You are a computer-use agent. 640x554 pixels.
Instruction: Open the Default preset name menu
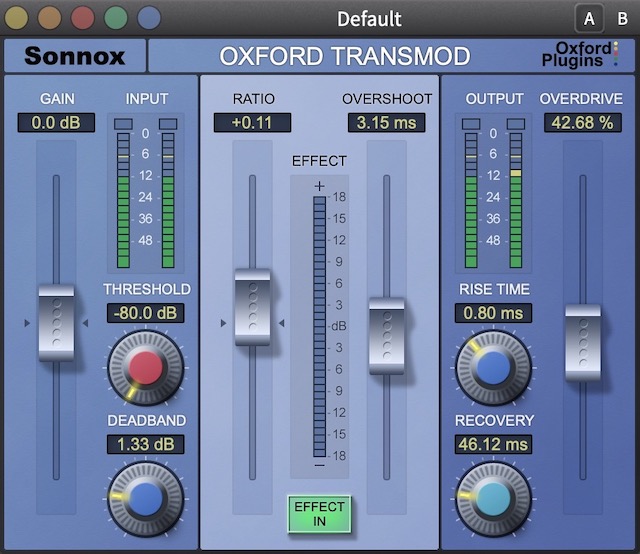pyautogui.click(x=369, y=19)
